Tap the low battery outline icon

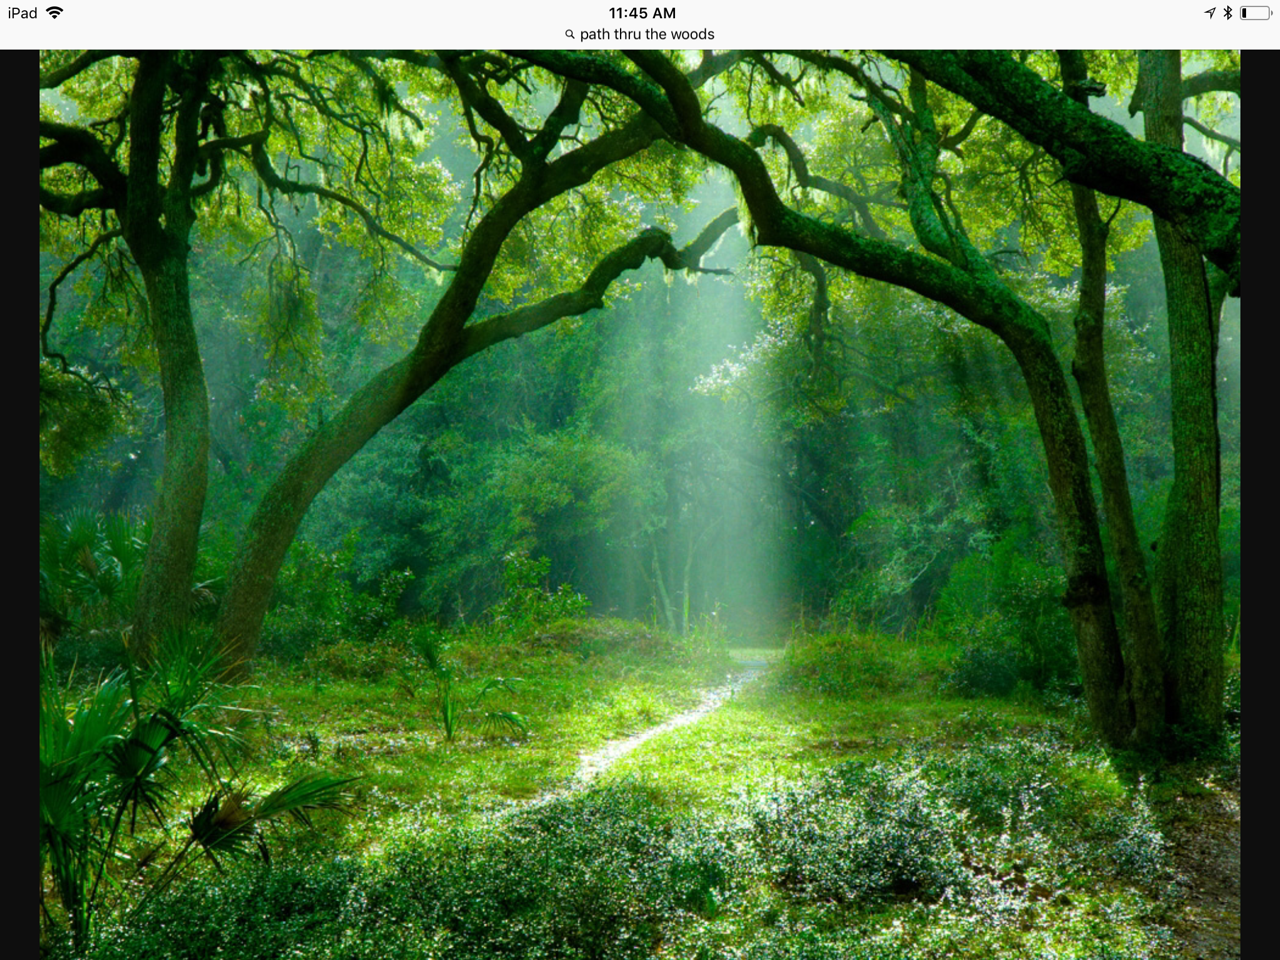click(1254, 13)
